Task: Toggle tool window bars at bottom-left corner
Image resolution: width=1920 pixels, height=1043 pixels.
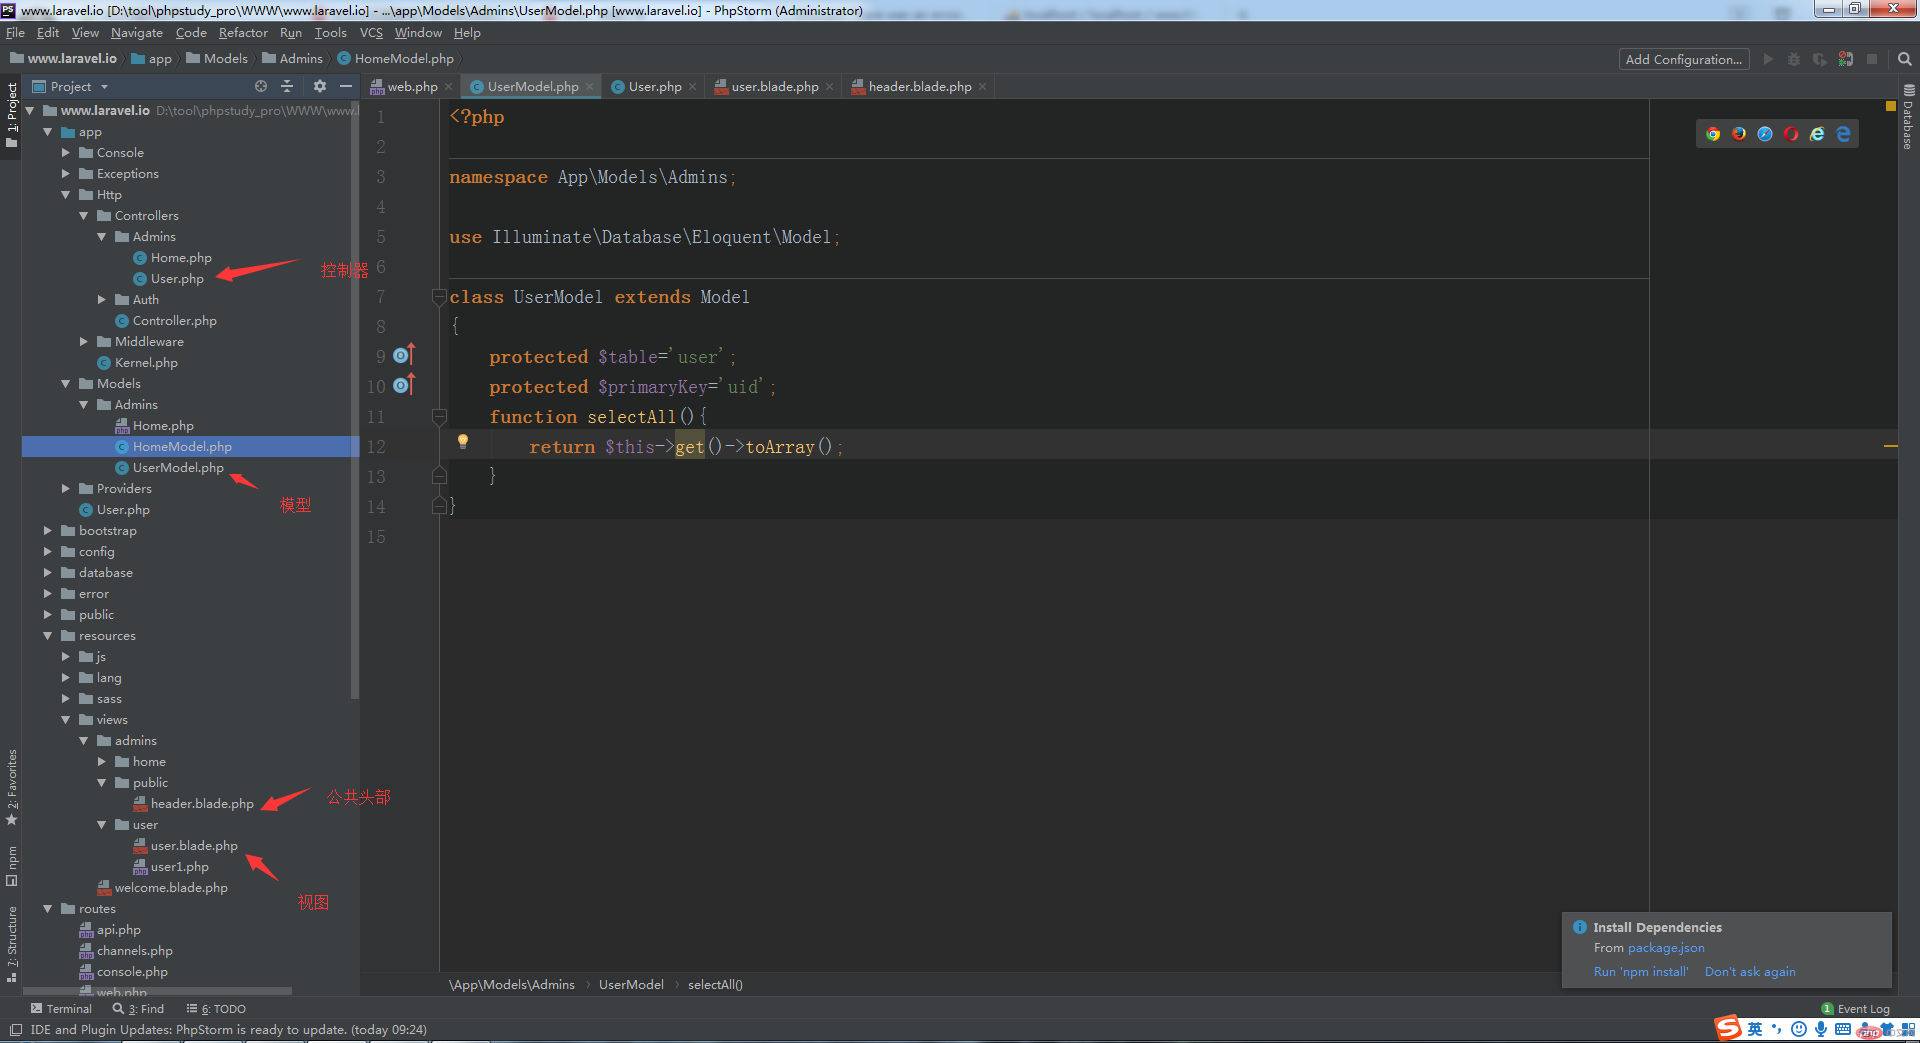Action: coord(16,1030)
